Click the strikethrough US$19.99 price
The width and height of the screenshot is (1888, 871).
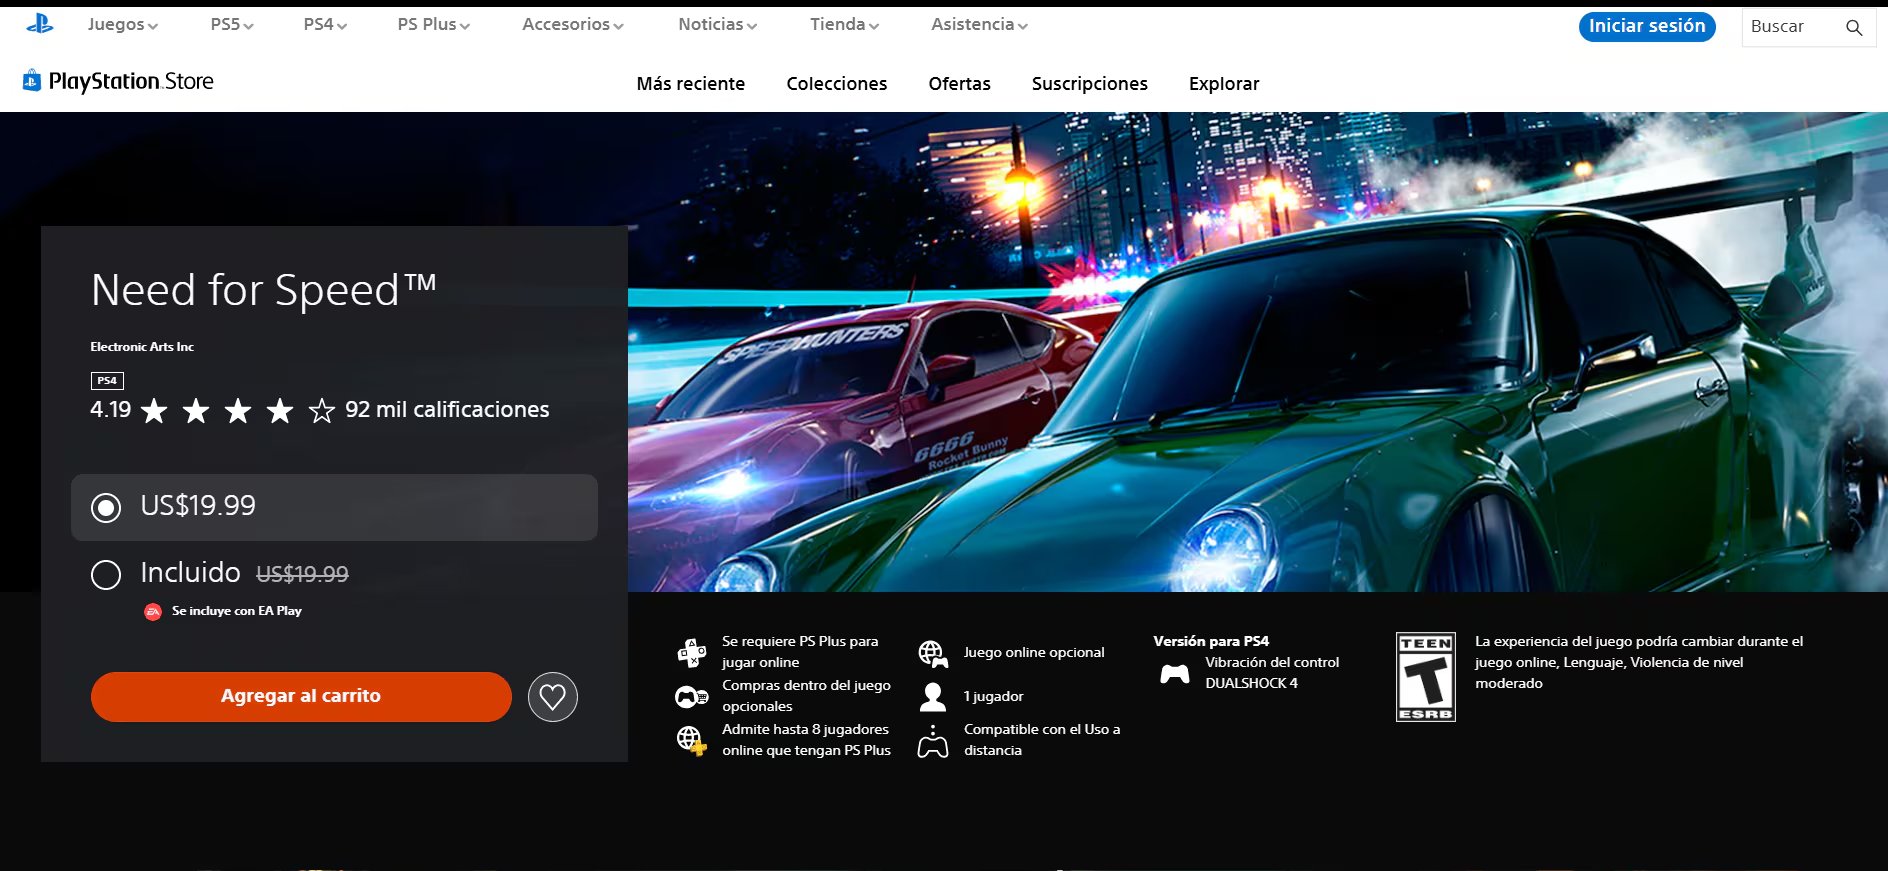pyautogui.click(x=303, y=574)
